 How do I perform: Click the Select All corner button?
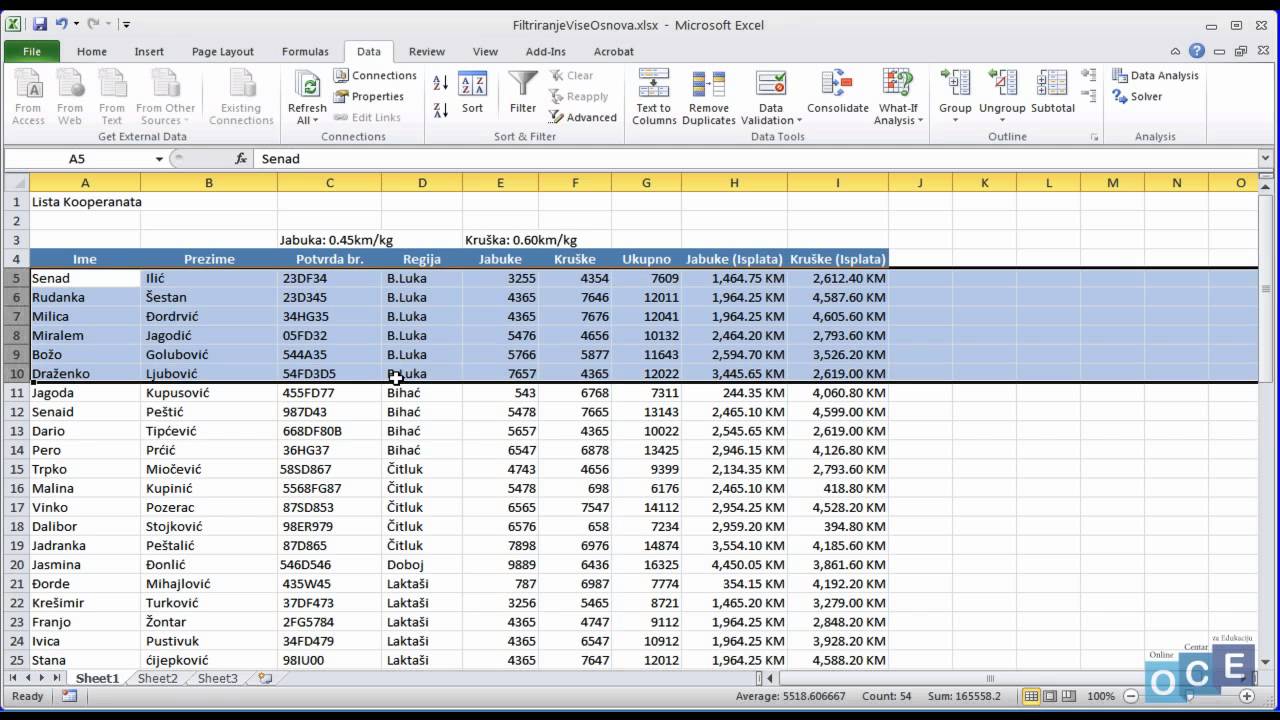tap(15, 182)
